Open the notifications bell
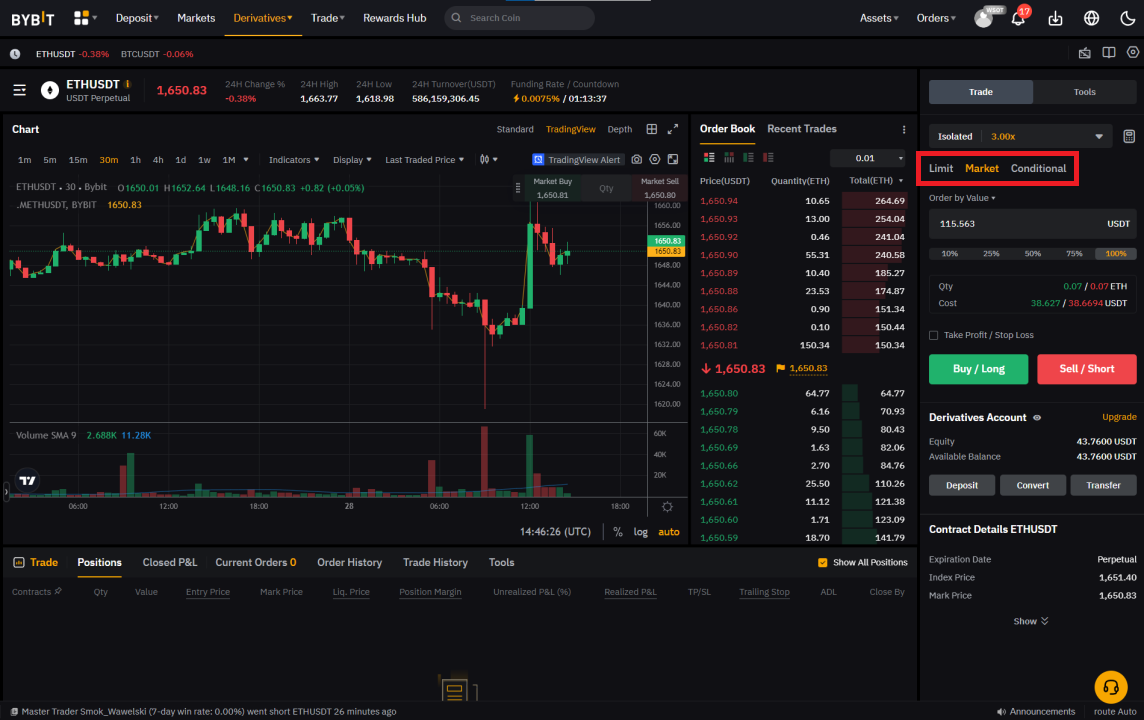 point(1018,18)
